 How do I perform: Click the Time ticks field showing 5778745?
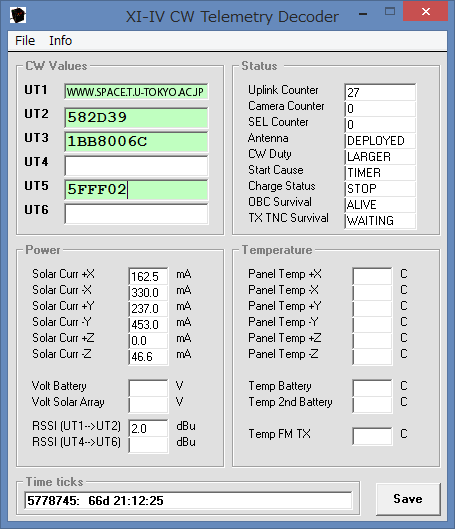click(x=188, y=500)
